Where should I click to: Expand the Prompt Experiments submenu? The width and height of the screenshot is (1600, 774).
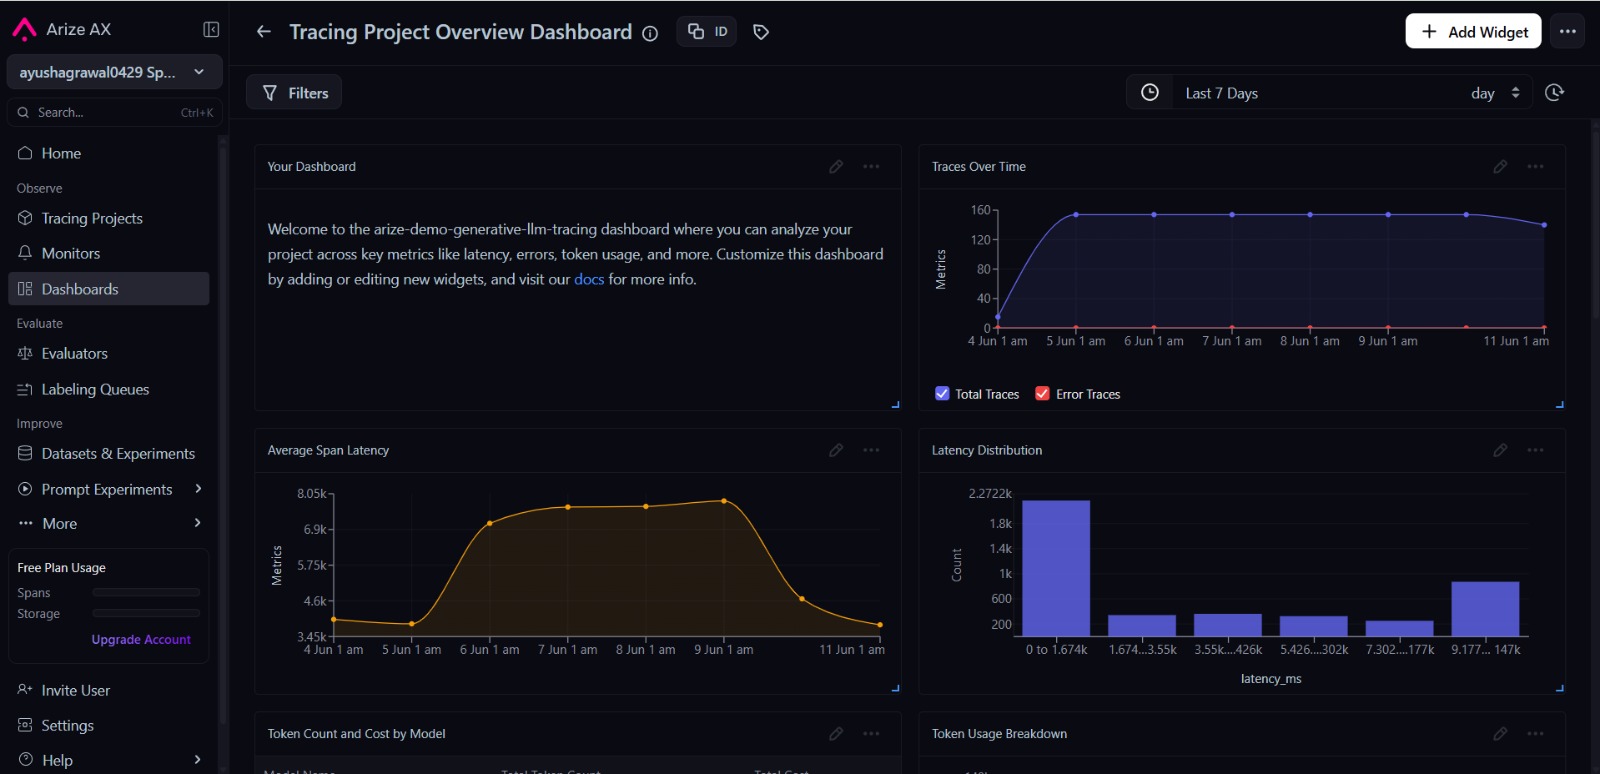(198, 489)
